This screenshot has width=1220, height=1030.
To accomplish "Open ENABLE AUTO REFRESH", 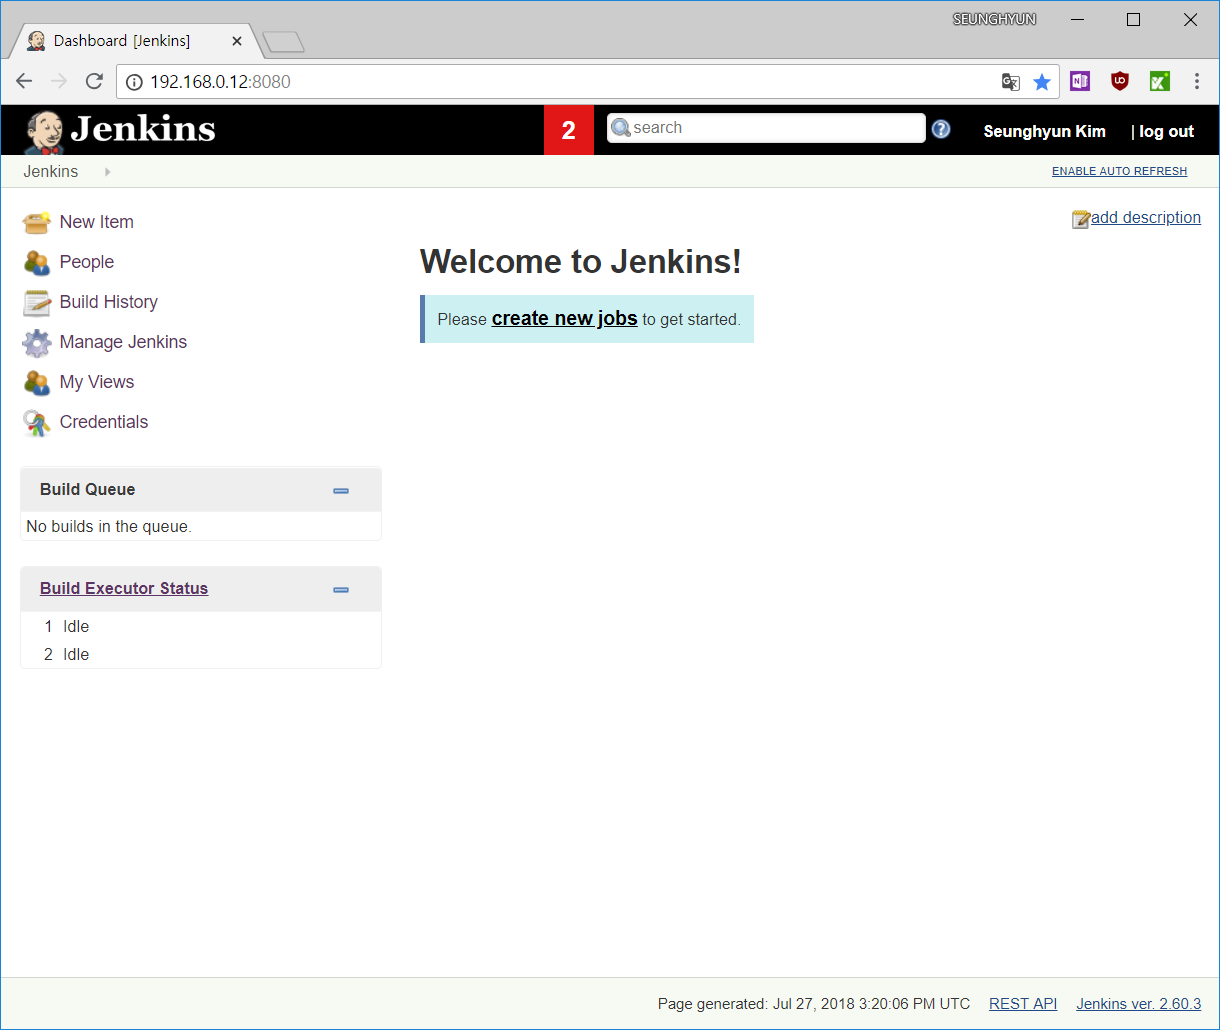I will point(1119,171).
